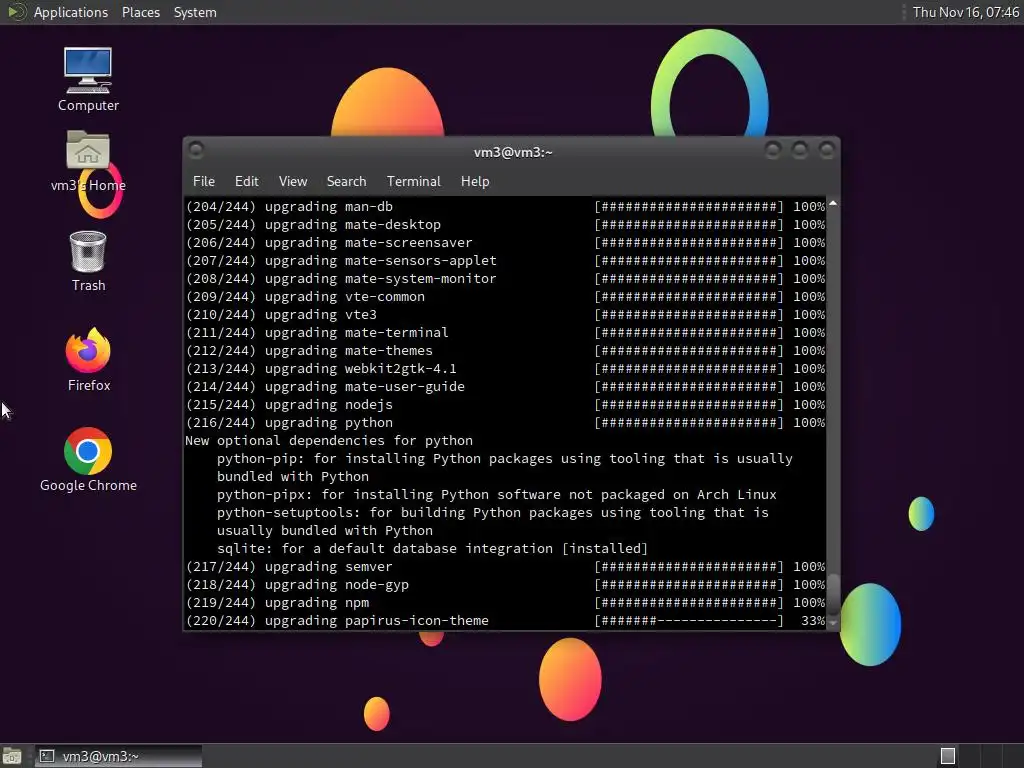Image resolution: width=1024 pixels, height=768 pixels.
Task: Click the line 'upgrading mate-user-guide'
Action: tap(505, 387)
